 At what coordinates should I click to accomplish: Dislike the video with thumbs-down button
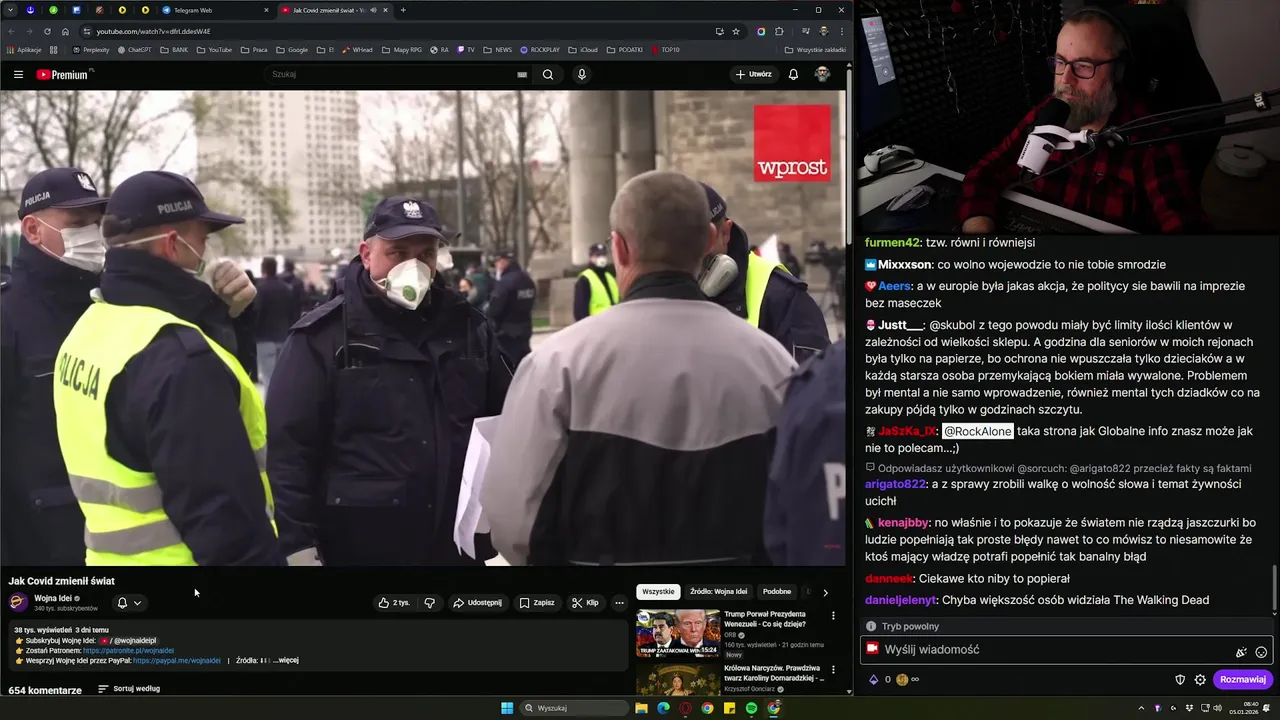pyautogui.click(x=430, y=603)
